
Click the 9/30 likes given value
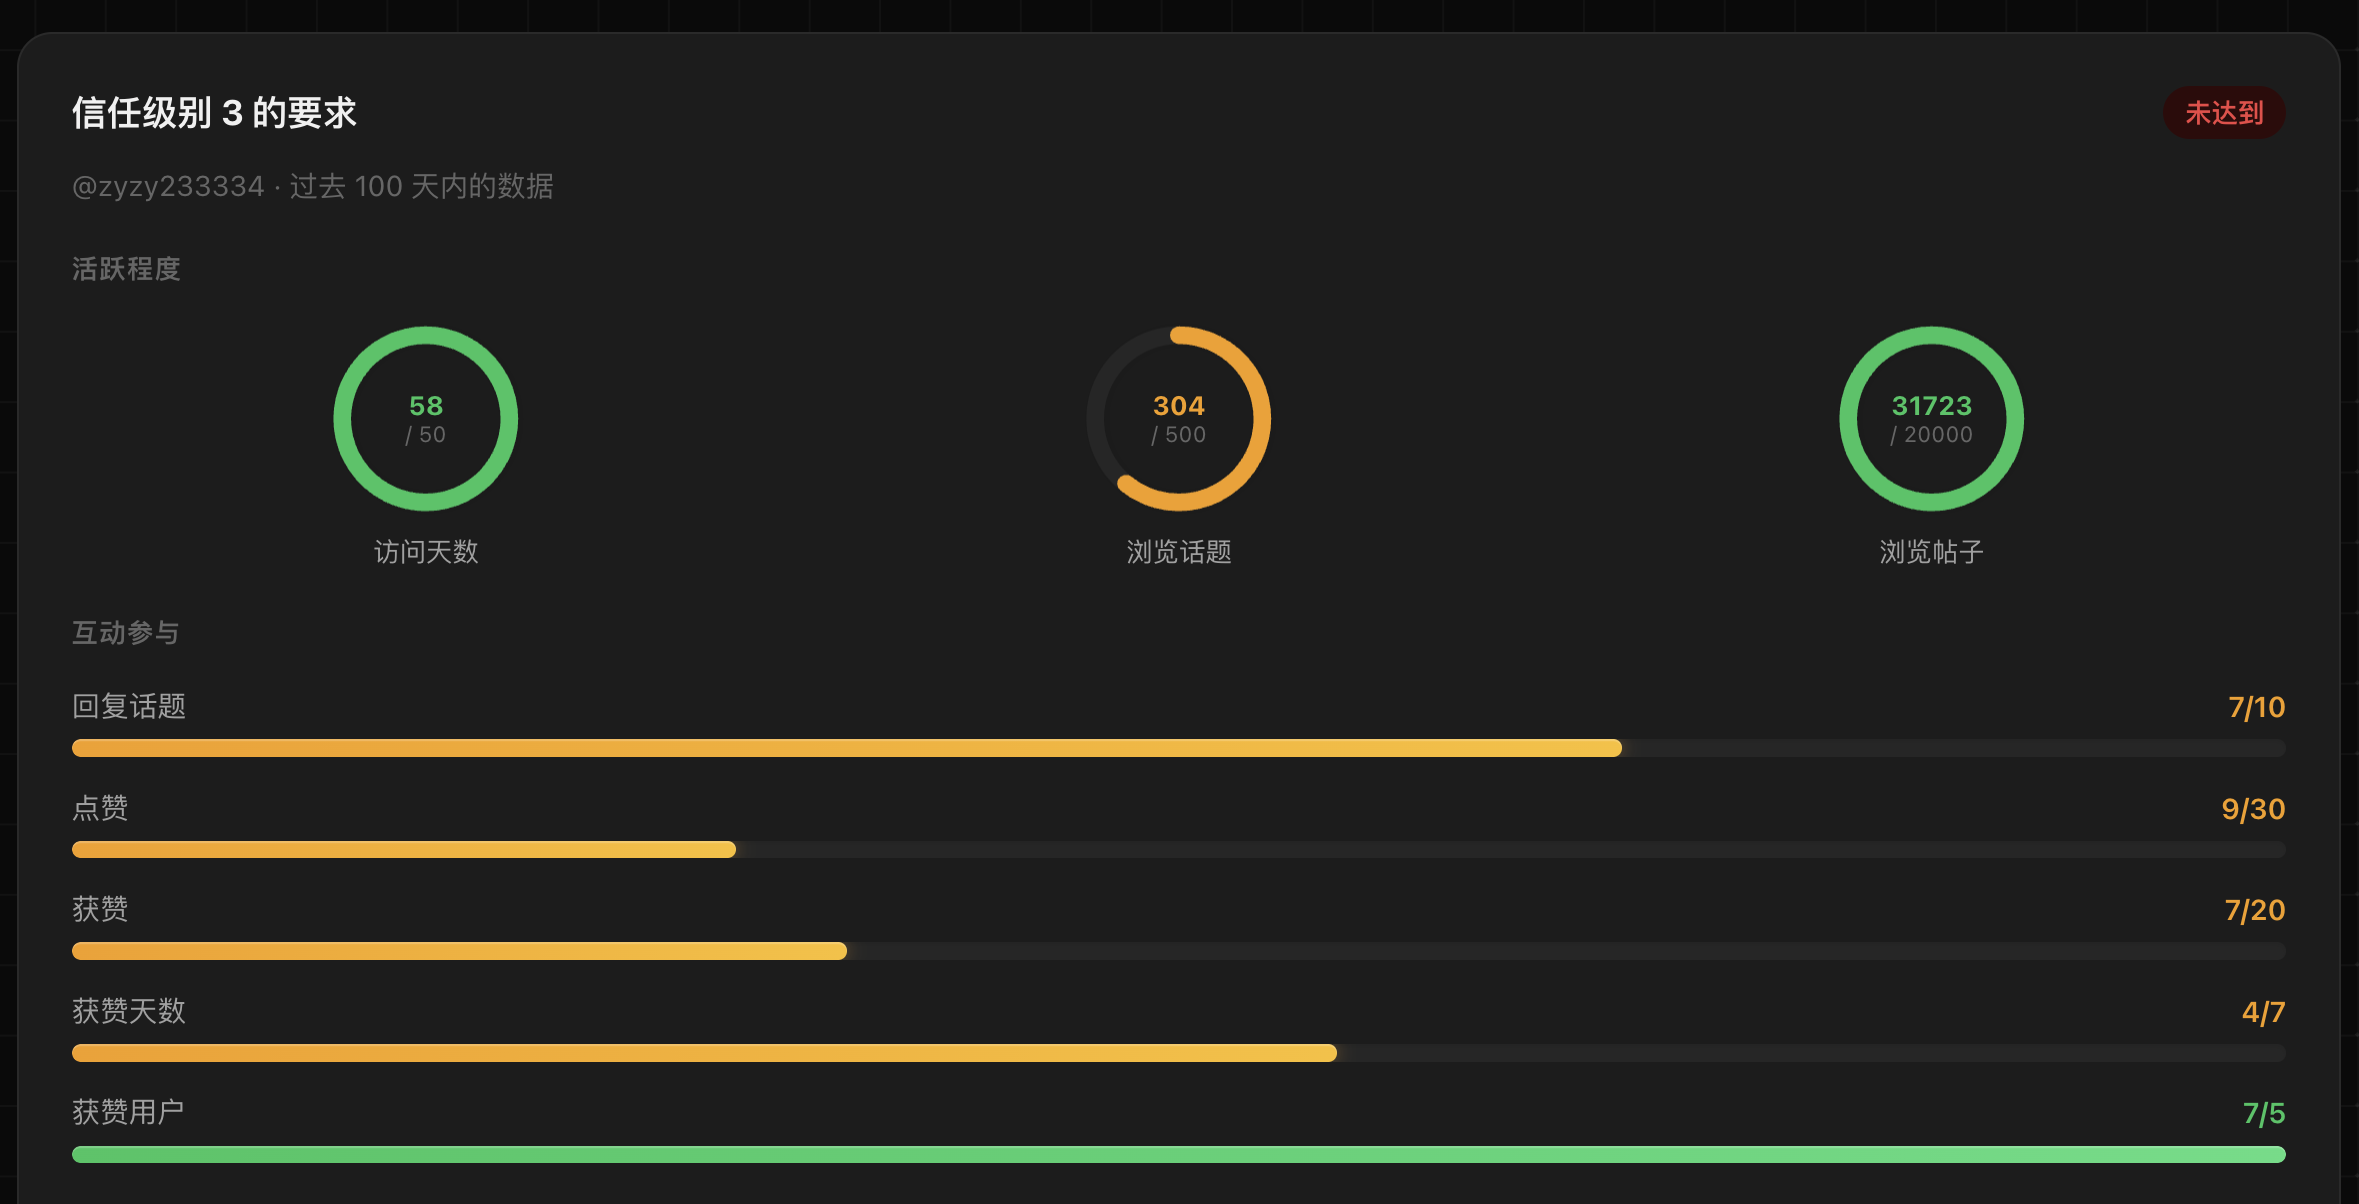pos(2253,809)
